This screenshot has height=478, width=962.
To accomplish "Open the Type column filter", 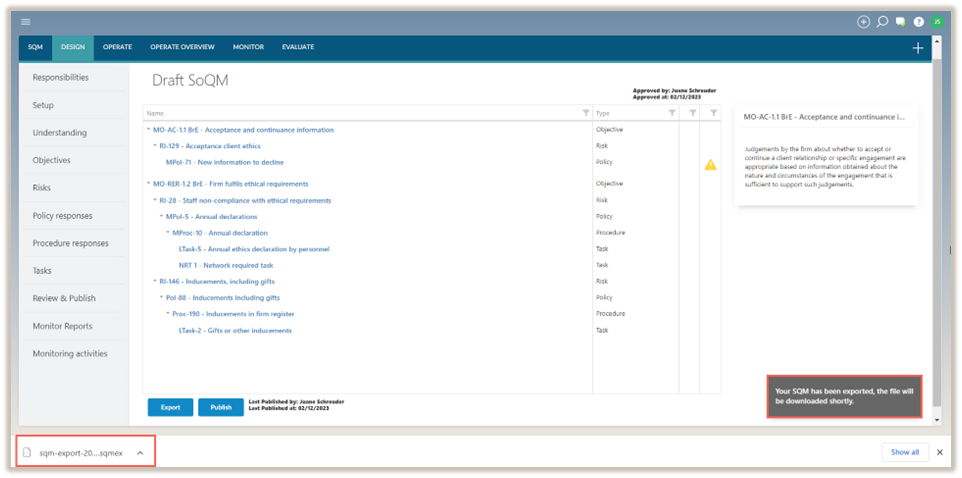I will [x=672, y=113].
